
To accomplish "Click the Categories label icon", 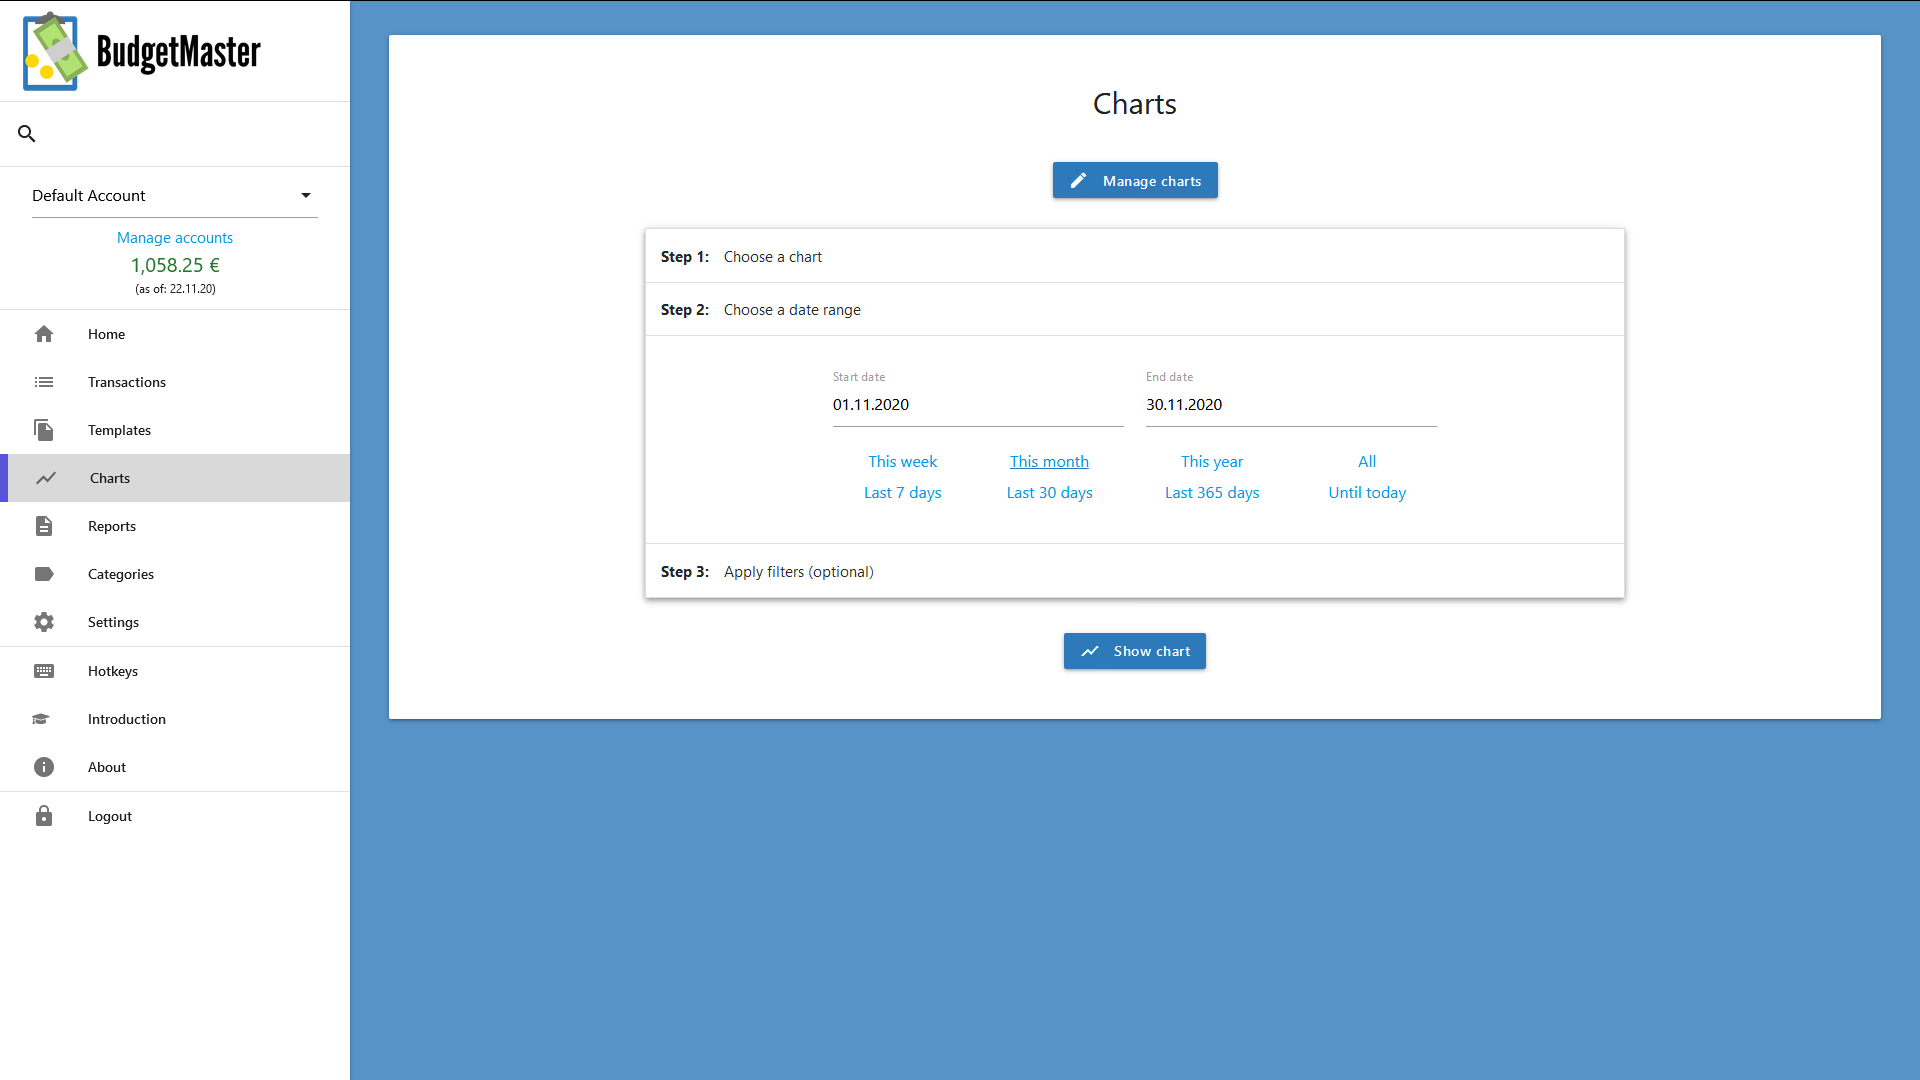I will [44, 574].
